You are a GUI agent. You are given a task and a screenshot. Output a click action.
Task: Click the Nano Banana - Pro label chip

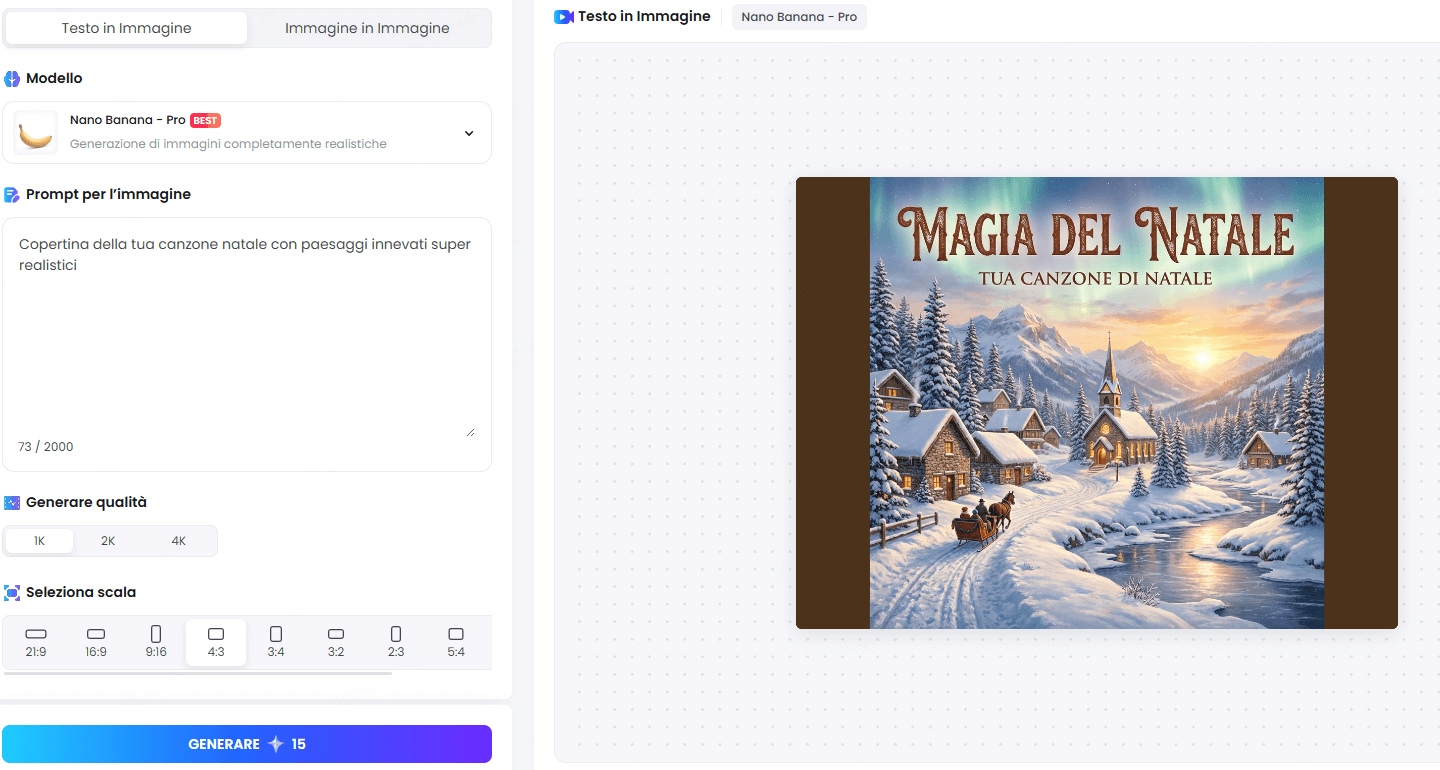coord(799,16)
